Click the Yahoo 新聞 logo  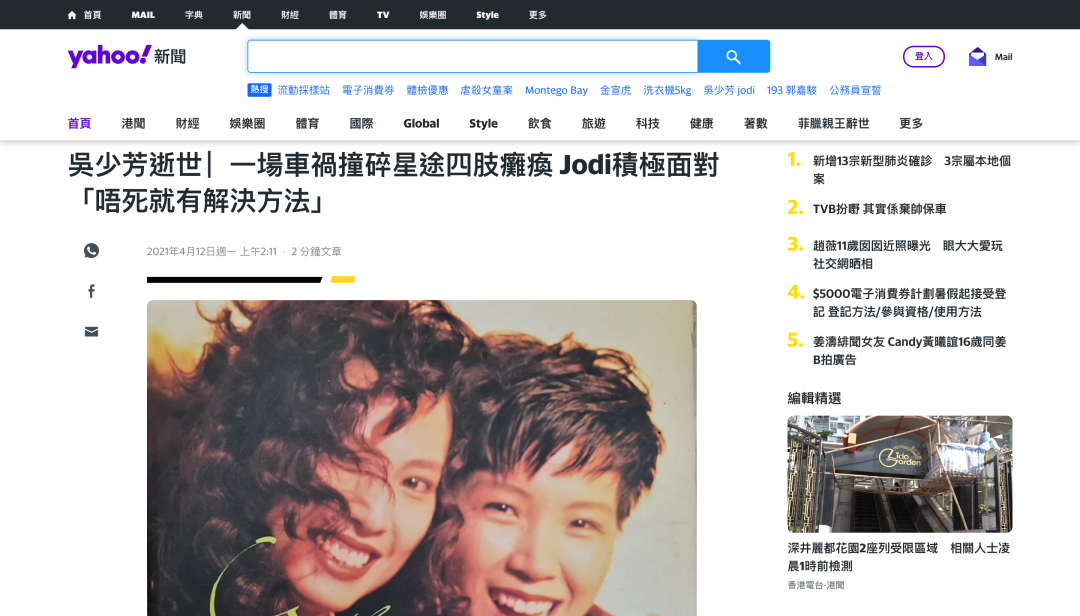127,56
